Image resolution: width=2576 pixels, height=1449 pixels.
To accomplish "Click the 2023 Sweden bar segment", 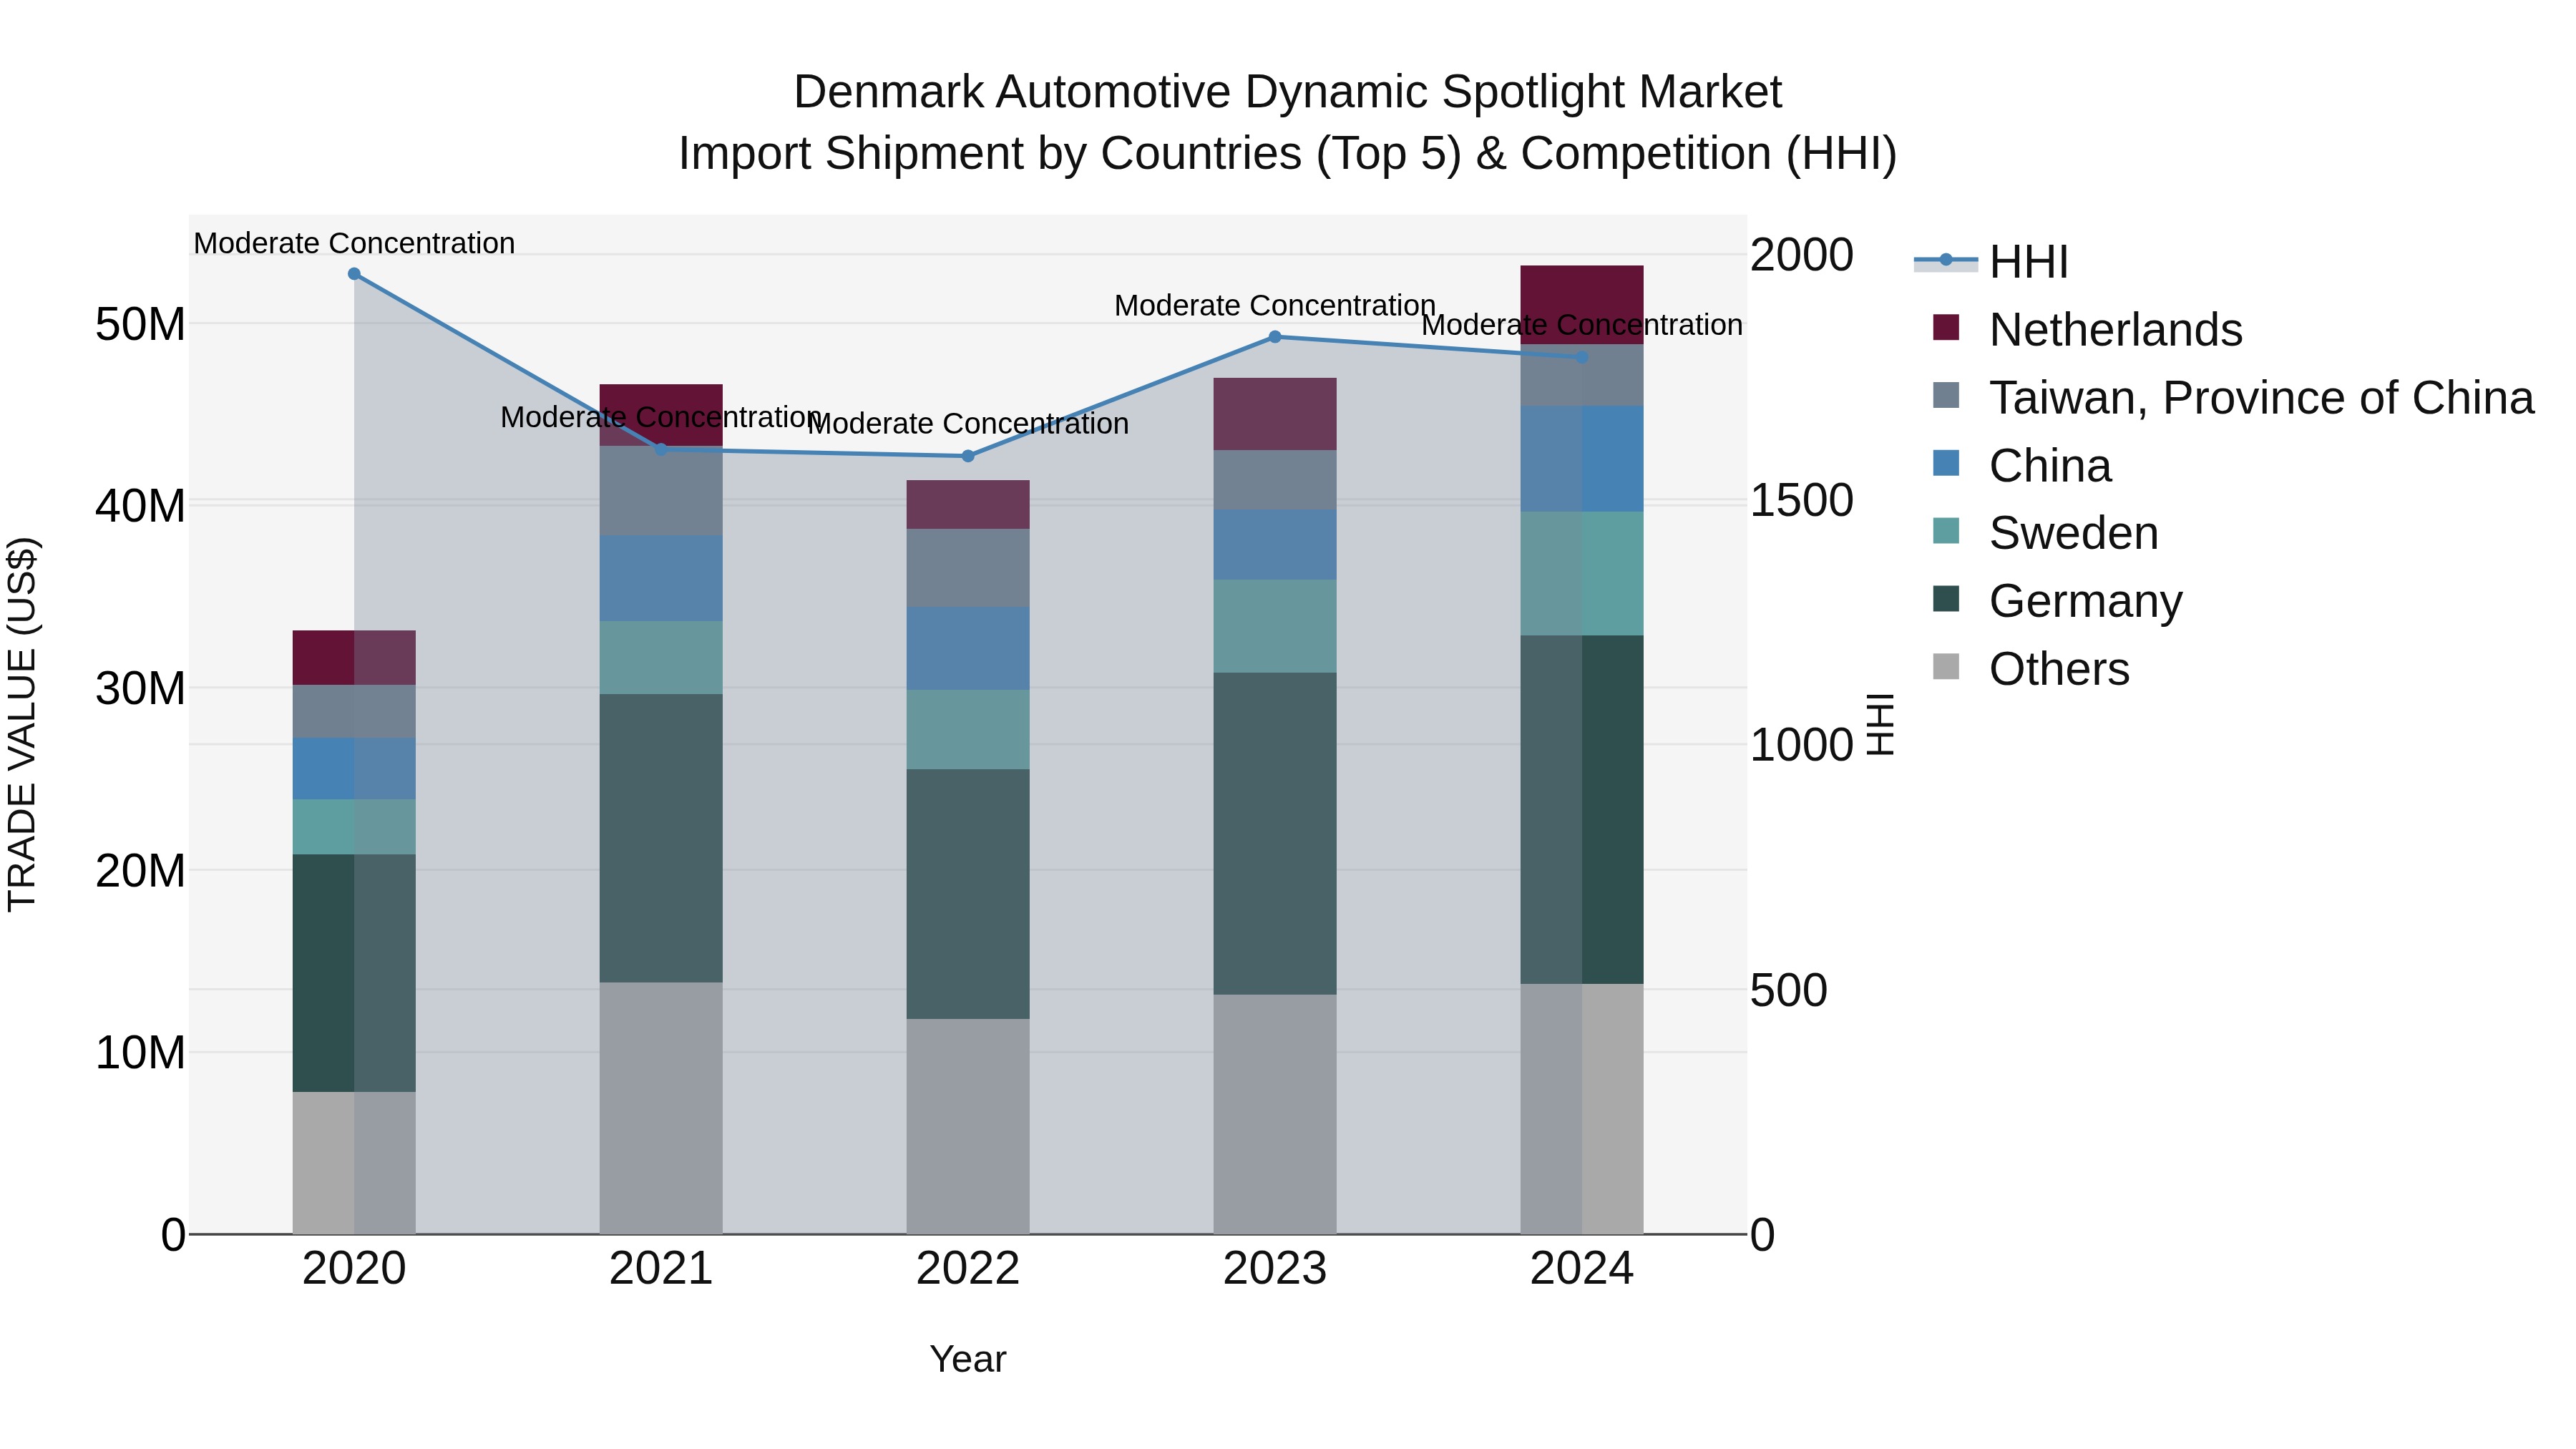I will click(1275, 626).
